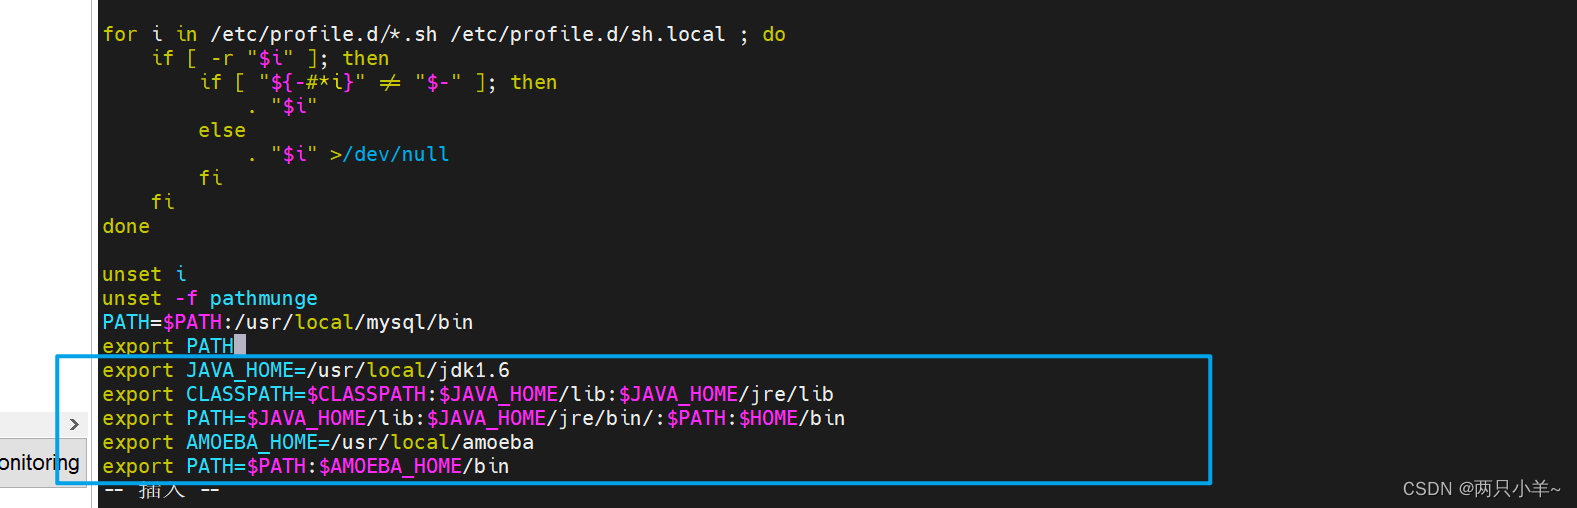Click the CSDN watermark text
Image resolution: width=1577 pixels, height=508 pixels.
(x=1481, y=488)
